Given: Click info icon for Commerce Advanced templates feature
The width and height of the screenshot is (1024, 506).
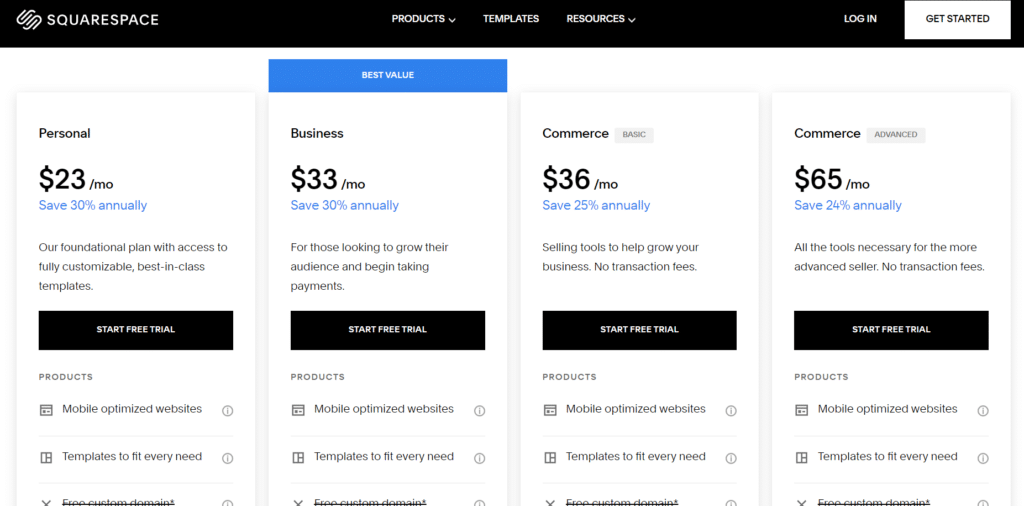Looking at the screenshot, I should 983,458.
